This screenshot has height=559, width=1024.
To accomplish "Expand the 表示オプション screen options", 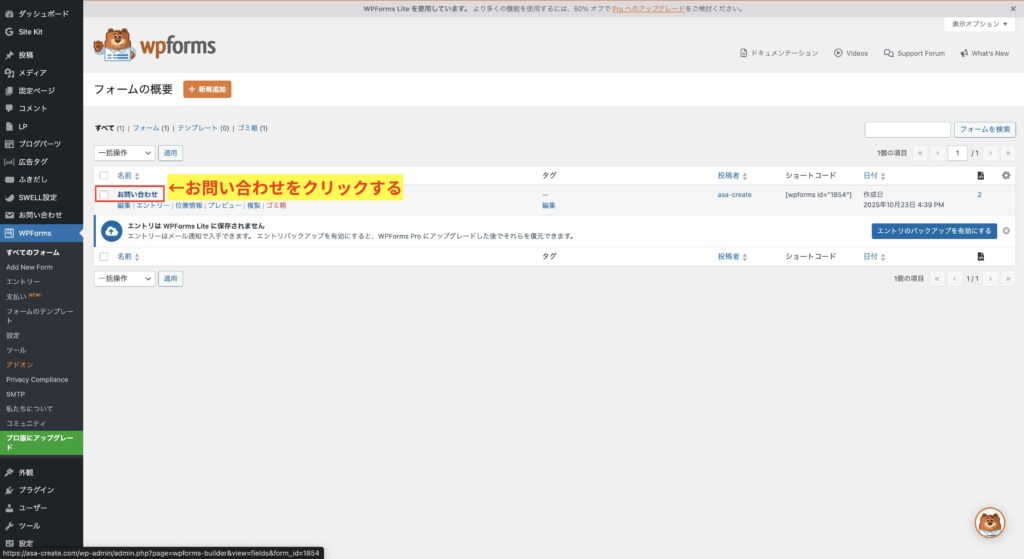I will (979, 24).
